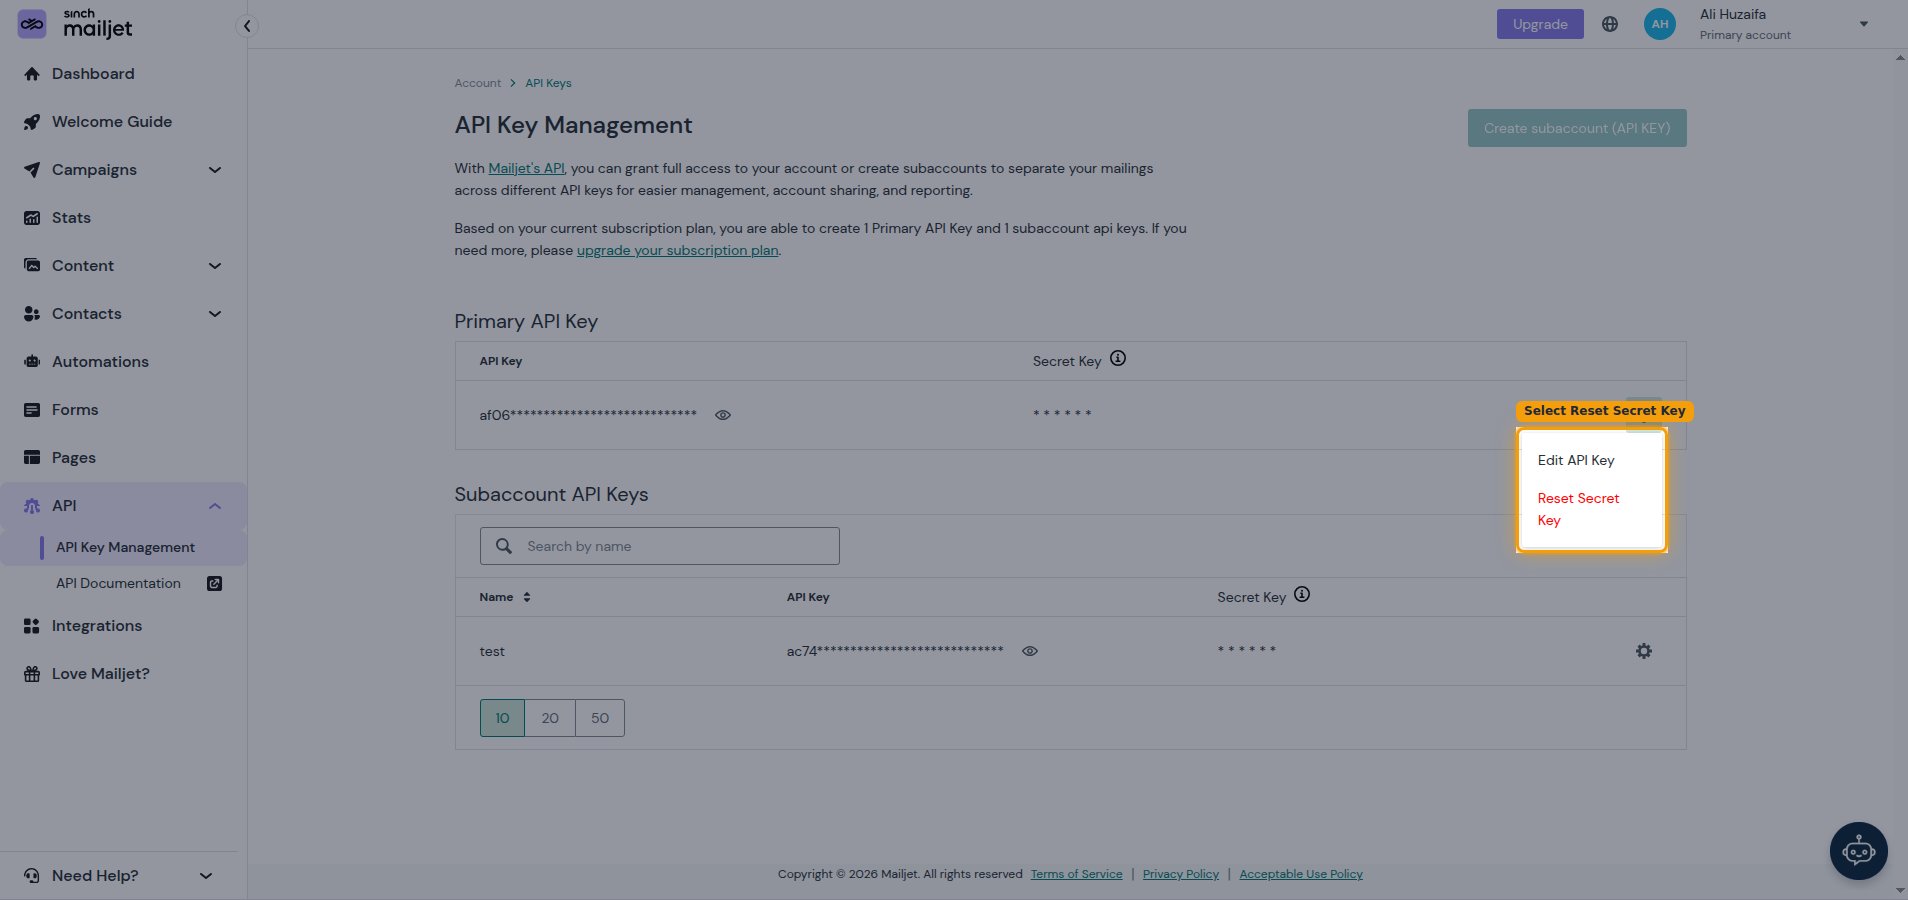Collapse the sidebar with the chevron button

point(246,26)
